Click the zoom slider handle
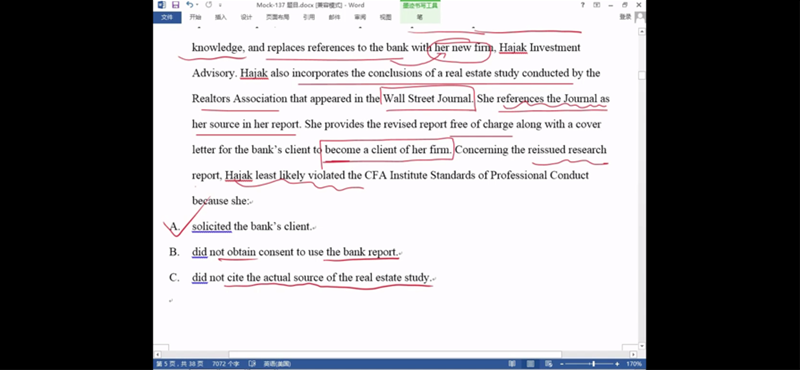Viewport: 800px width, 370px height. pos(593,364)
